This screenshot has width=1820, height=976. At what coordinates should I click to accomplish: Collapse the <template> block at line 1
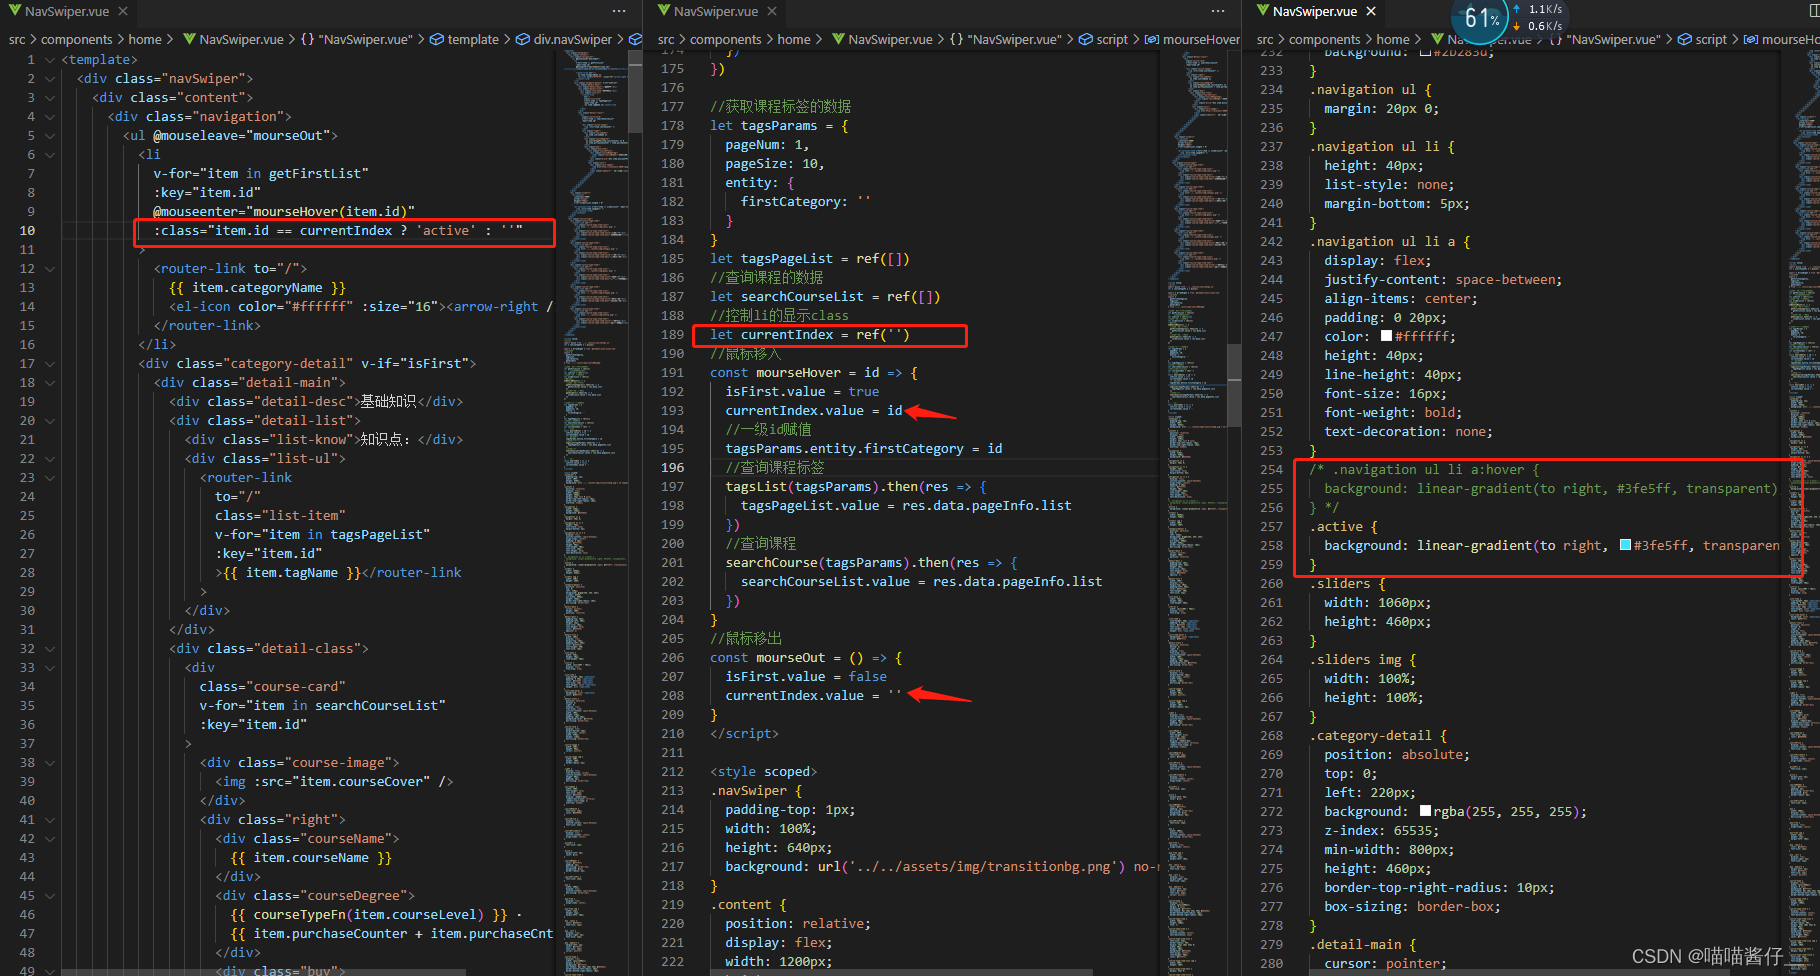[x=50, y=60]
